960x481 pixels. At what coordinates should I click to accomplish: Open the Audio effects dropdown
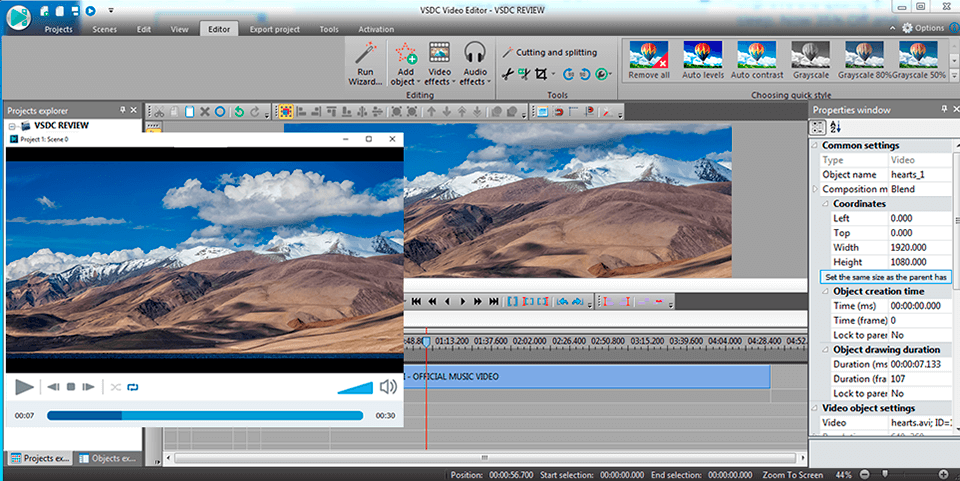pos(474,64)
